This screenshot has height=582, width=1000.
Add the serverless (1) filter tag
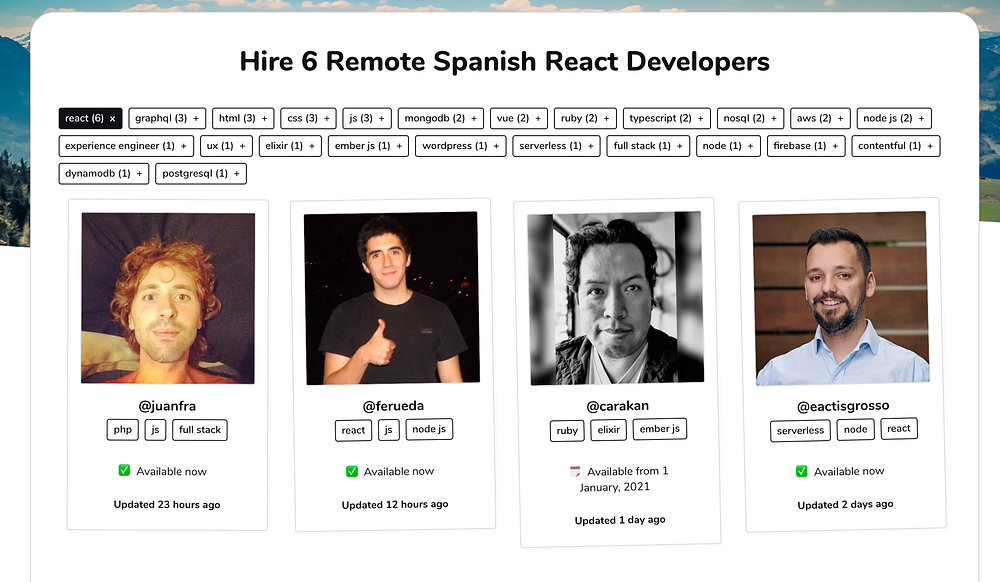point(557,146)
